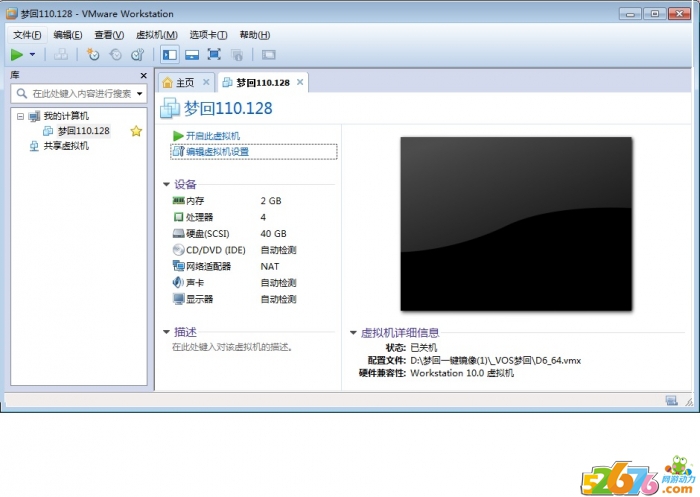Viewport: 700px width, 497px height.
Task: Collapse the 设备 section
Action: [166, 184]
